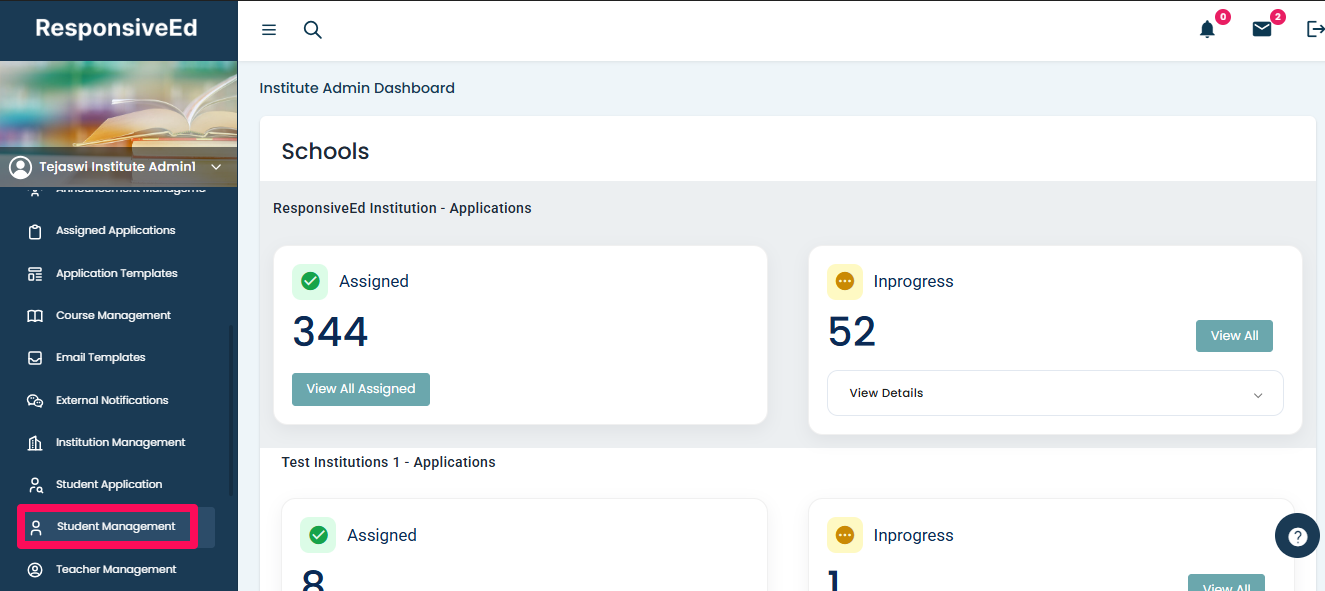Expand the View Details dropdown
This screenshot has height=591, width=1325.
click(1055, 393)
